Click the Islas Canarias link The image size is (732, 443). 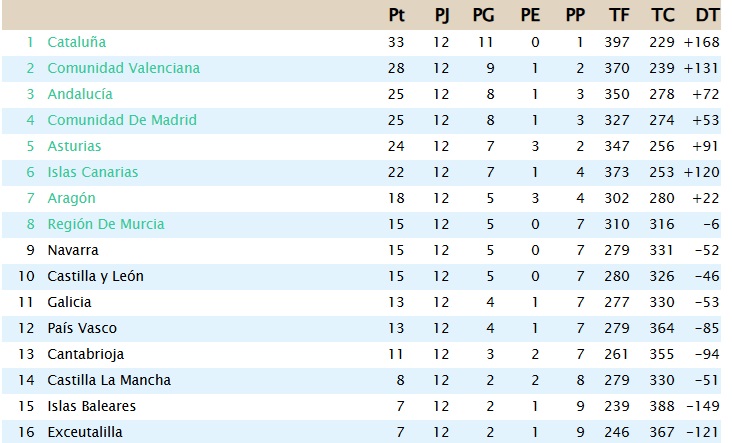tap(92, 172)
